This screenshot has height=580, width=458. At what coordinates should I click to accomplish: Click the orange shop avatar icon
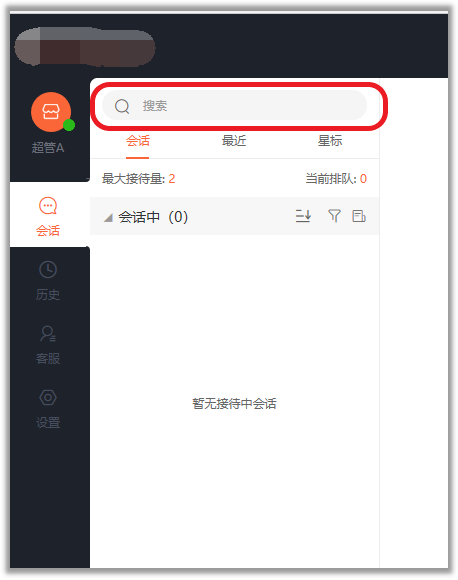click(51, 112)
